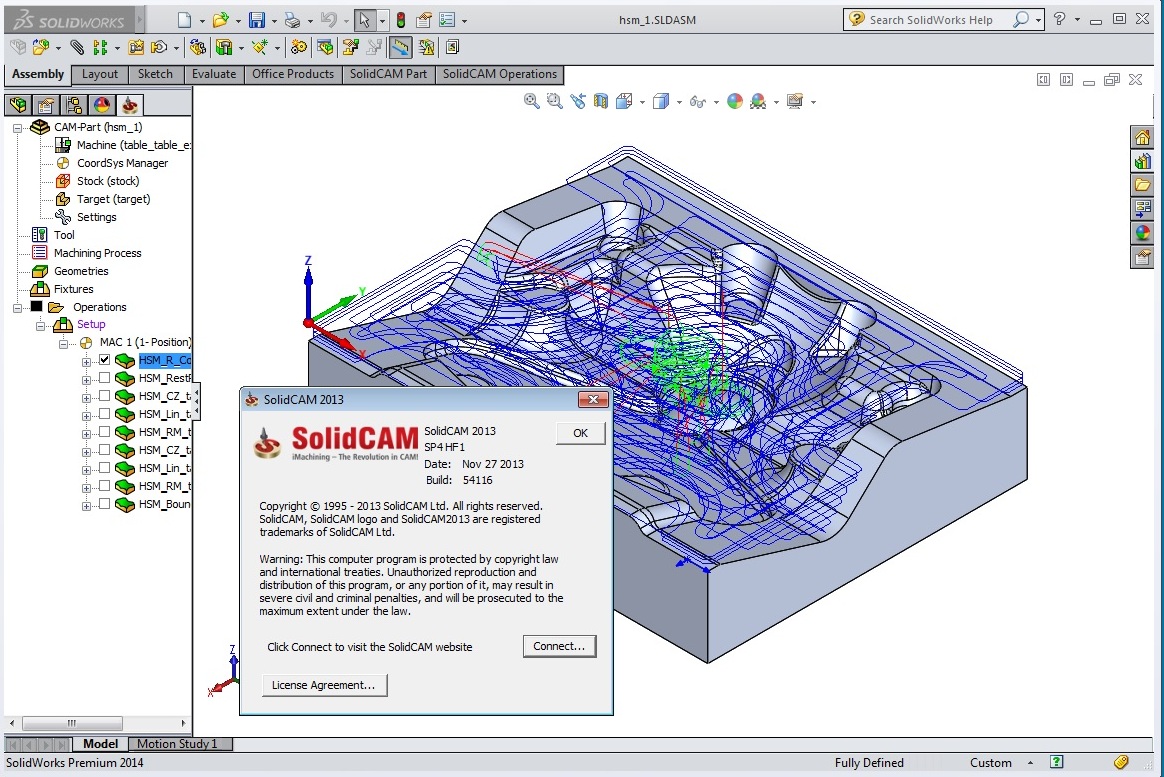Check the HSM_Rest operation checkbox

click(x=105, y=378)
